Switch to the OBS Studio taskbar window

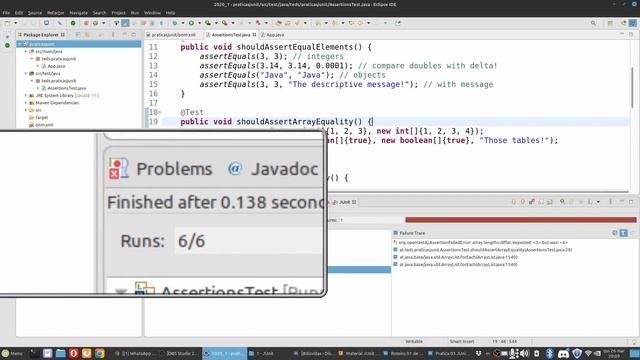click(x=180, y=353)
